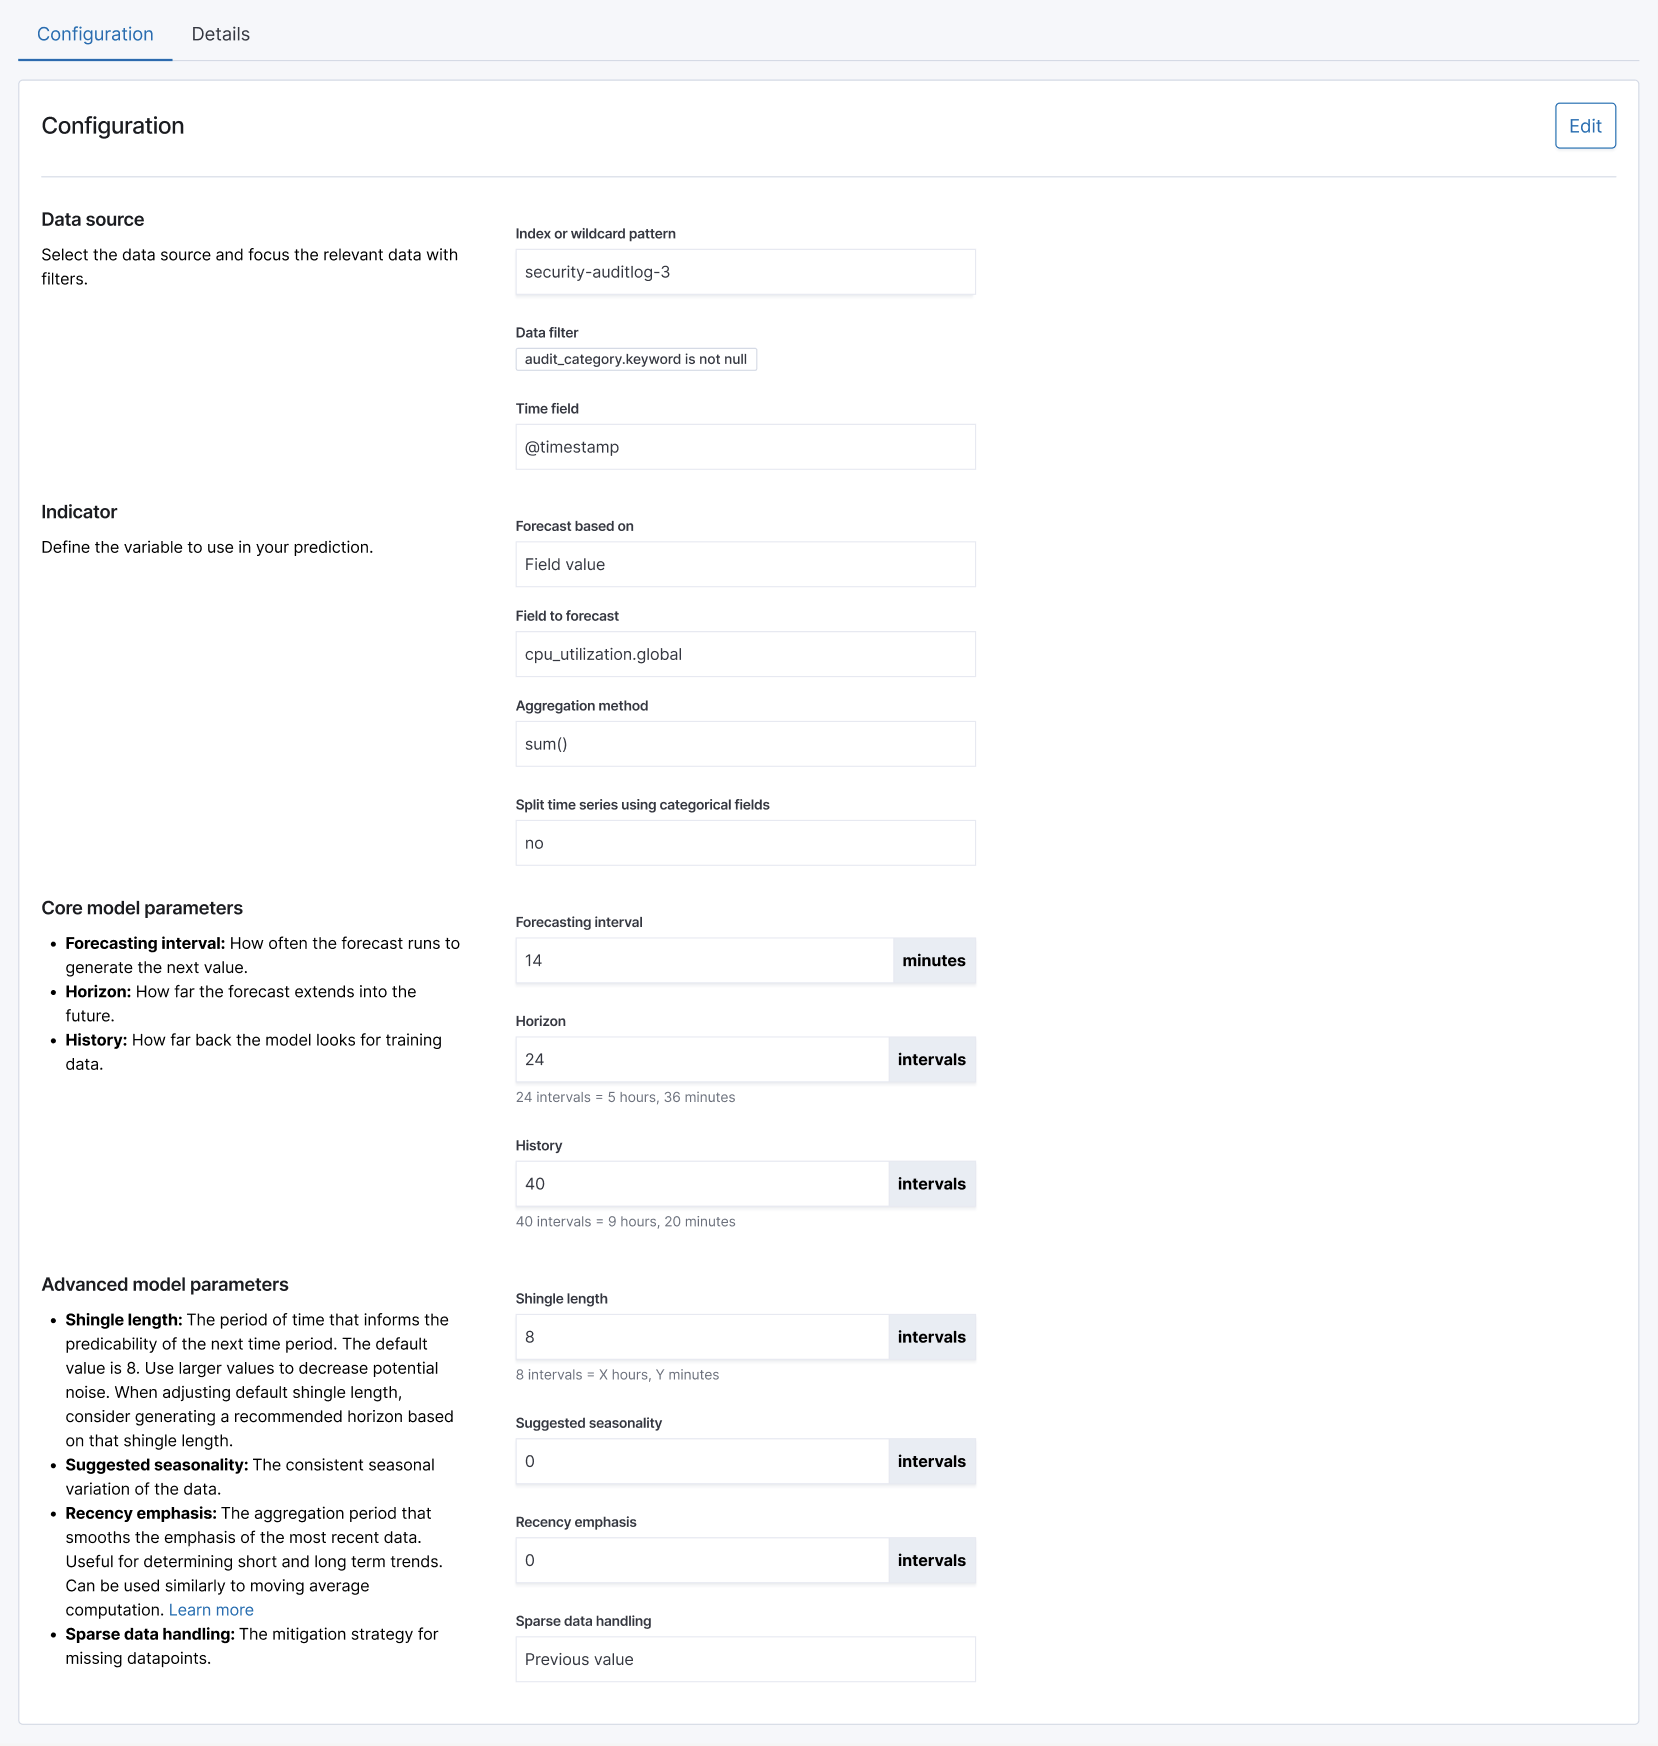Click the index pattern field security-auditlog-3
1658x1746 pixels.
click(x=744, y=271)
